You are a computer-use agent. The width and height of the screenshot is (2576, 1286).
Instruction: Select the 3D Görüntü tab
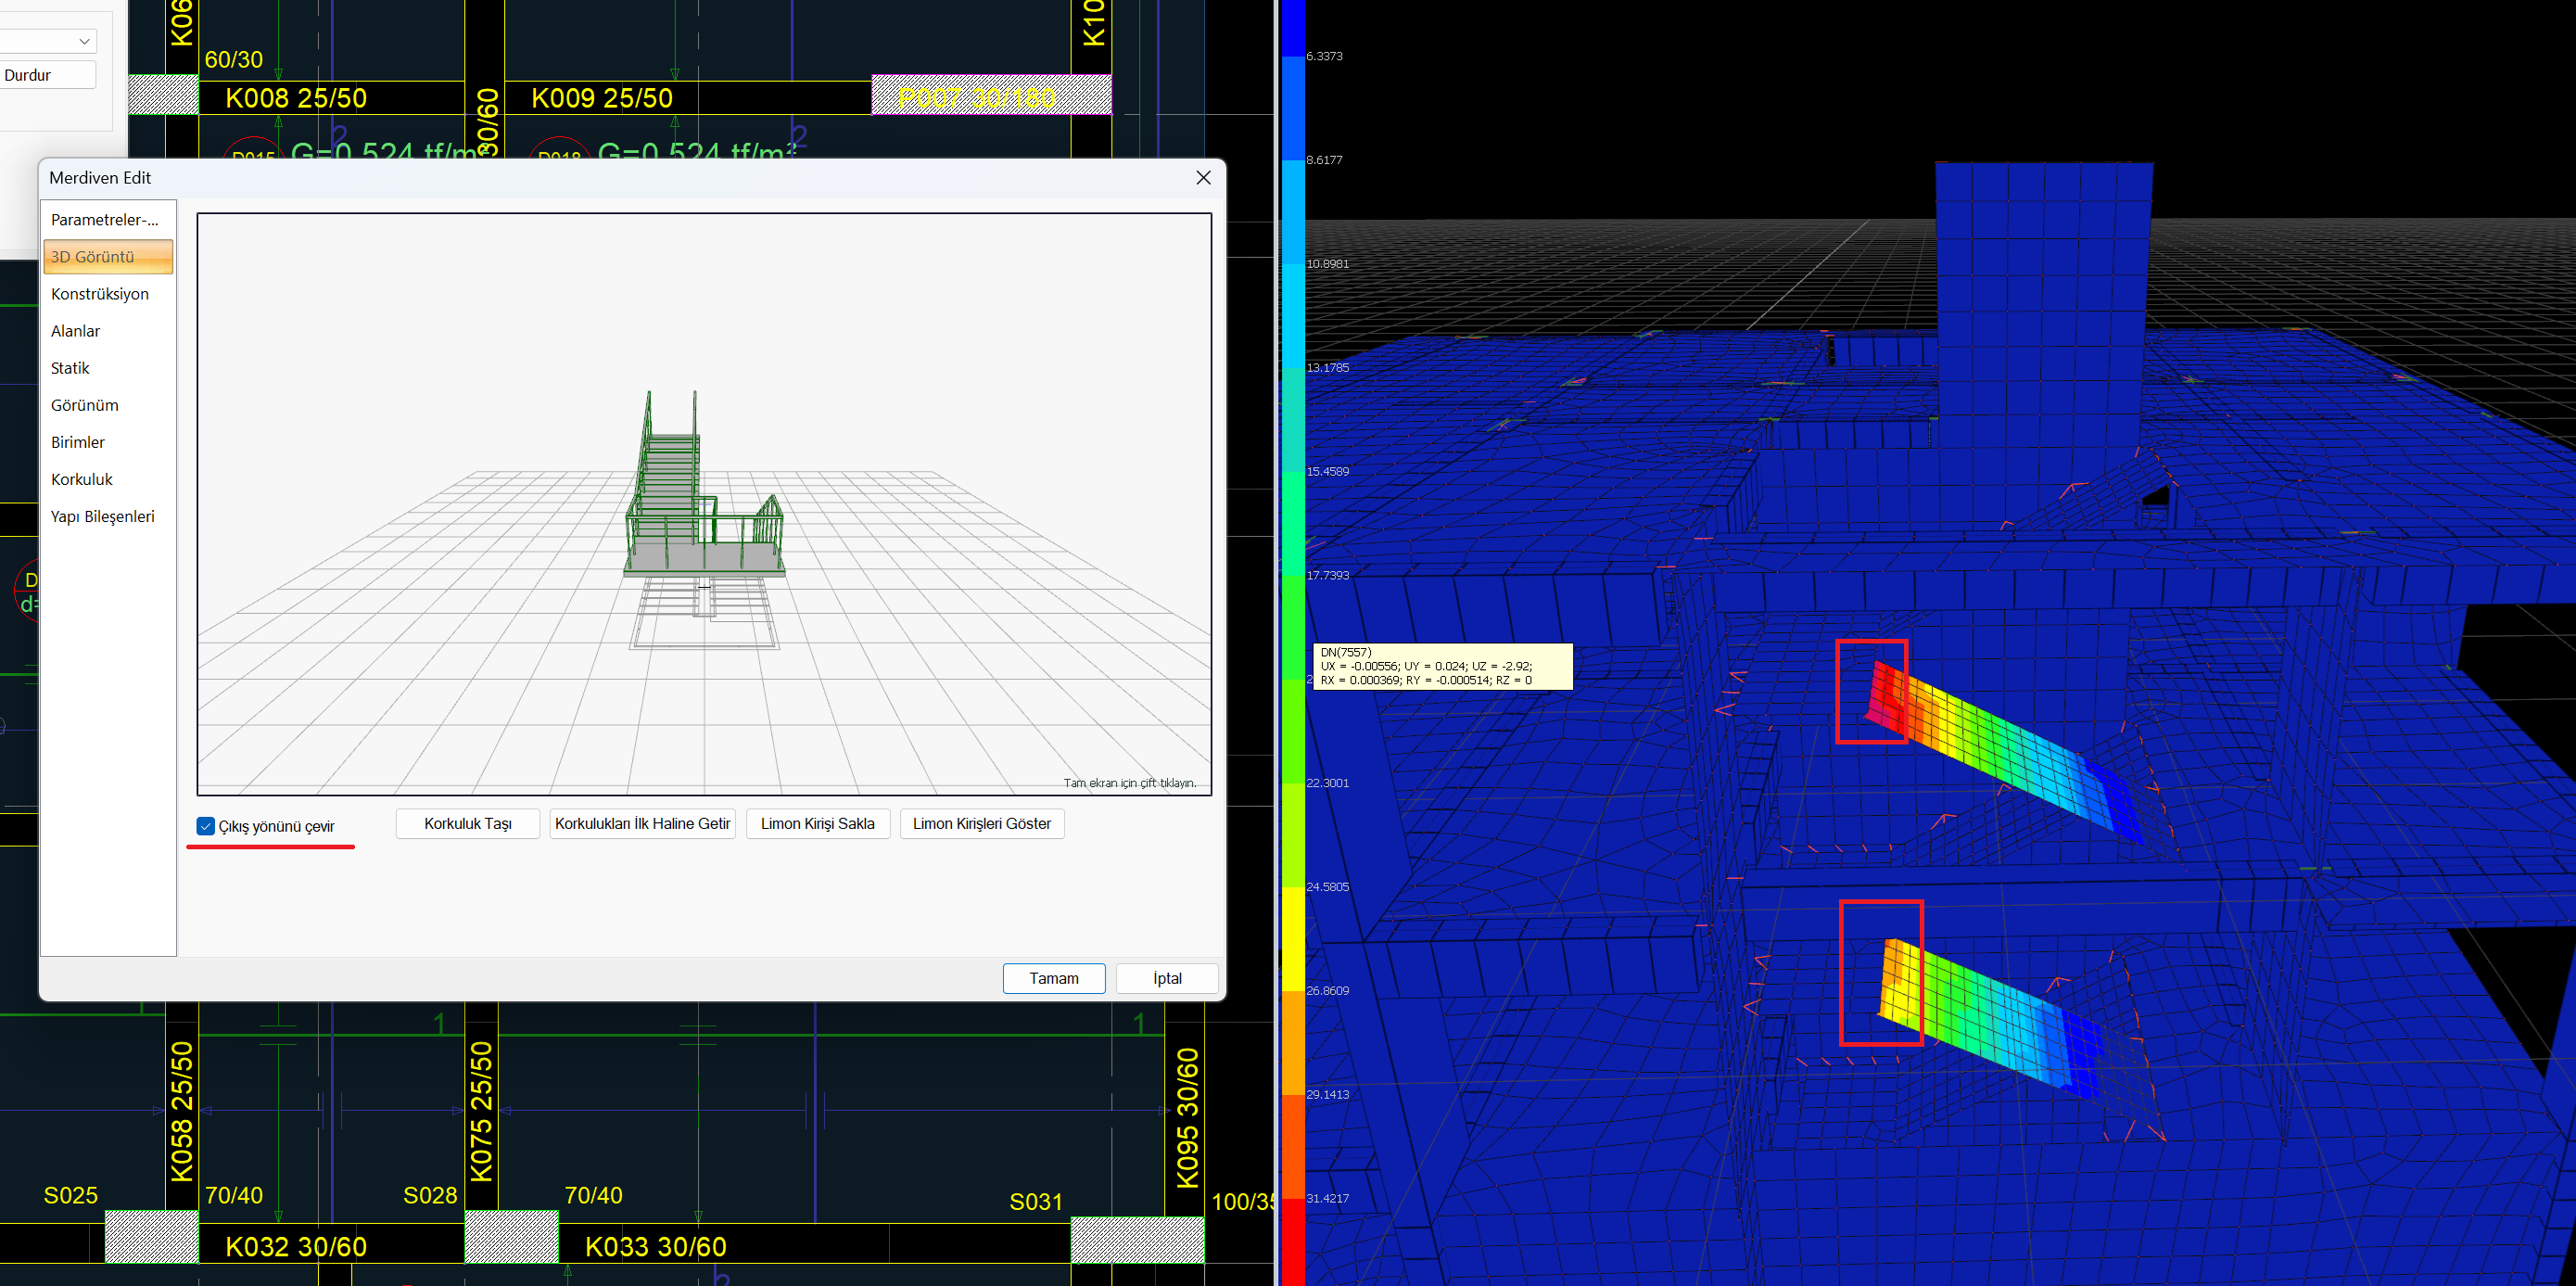(108, 257)
